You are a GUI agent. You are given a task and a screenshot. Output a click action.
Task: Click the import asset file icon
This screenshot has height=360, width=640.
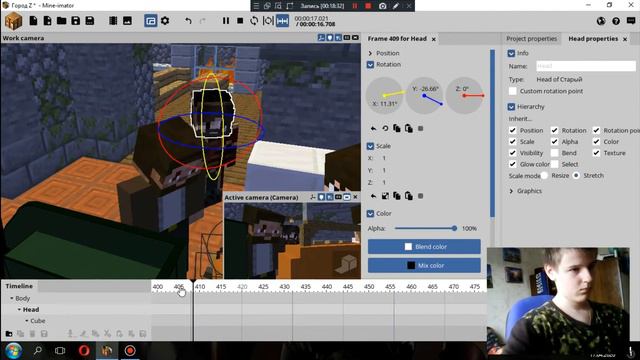47,20
